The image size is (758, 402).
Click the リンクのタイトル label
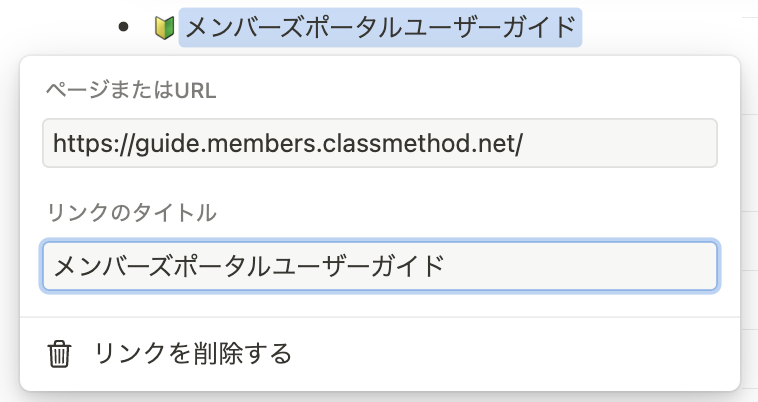point(131,212)
